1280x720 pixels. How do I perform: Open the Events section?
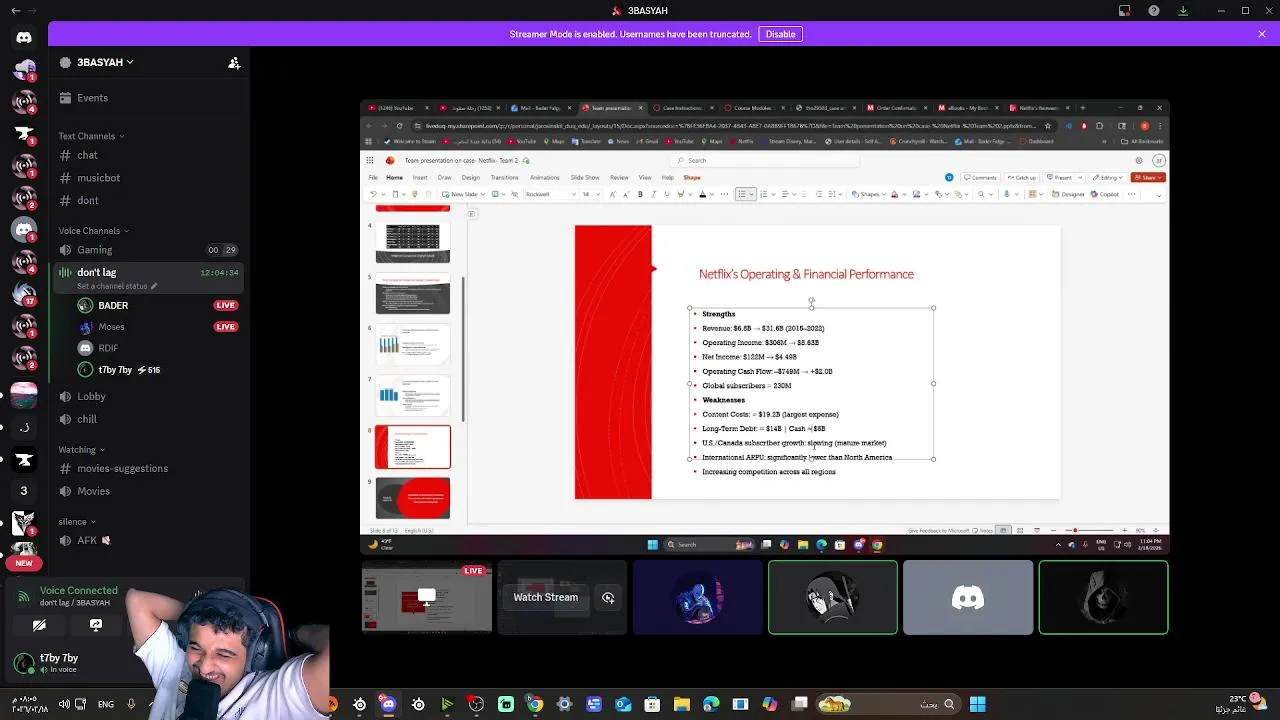150,98
